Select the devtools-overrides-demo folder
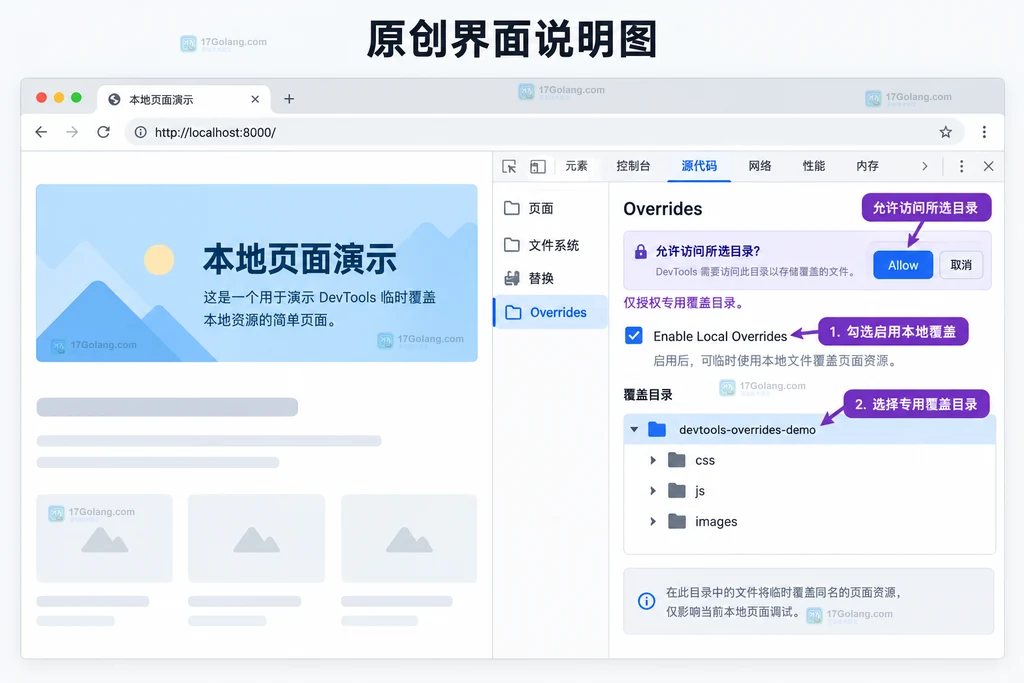 click(809, 430)
